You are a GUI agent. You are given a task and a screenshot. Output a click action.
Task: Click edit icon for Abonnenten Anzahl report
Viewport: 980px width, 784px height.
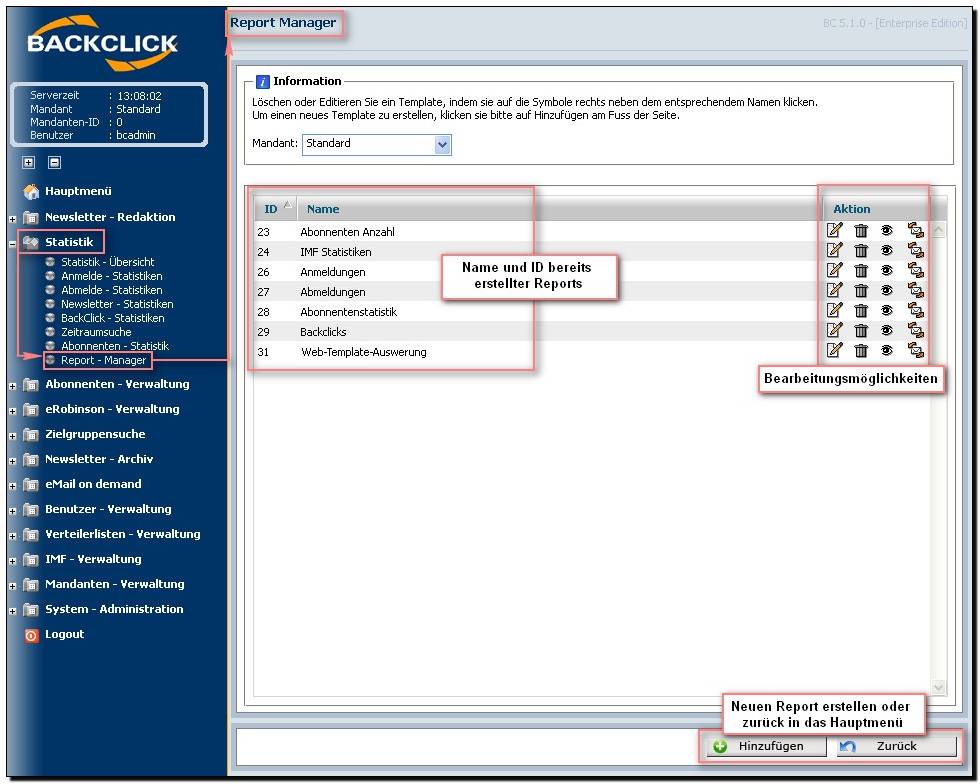pos(834,230)
